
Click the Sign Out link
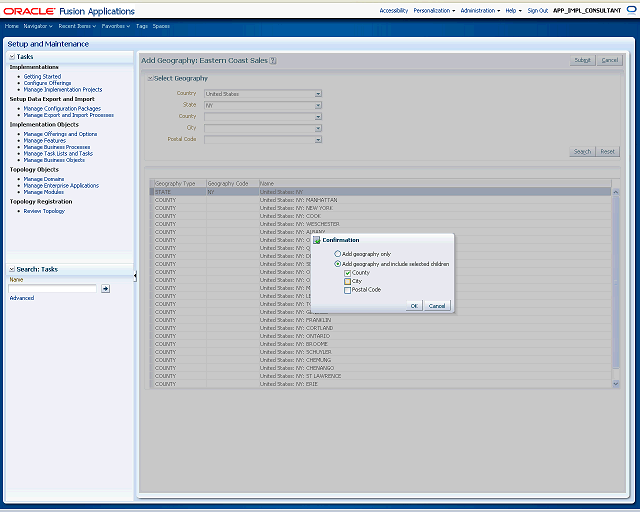[x=538, y=11]
